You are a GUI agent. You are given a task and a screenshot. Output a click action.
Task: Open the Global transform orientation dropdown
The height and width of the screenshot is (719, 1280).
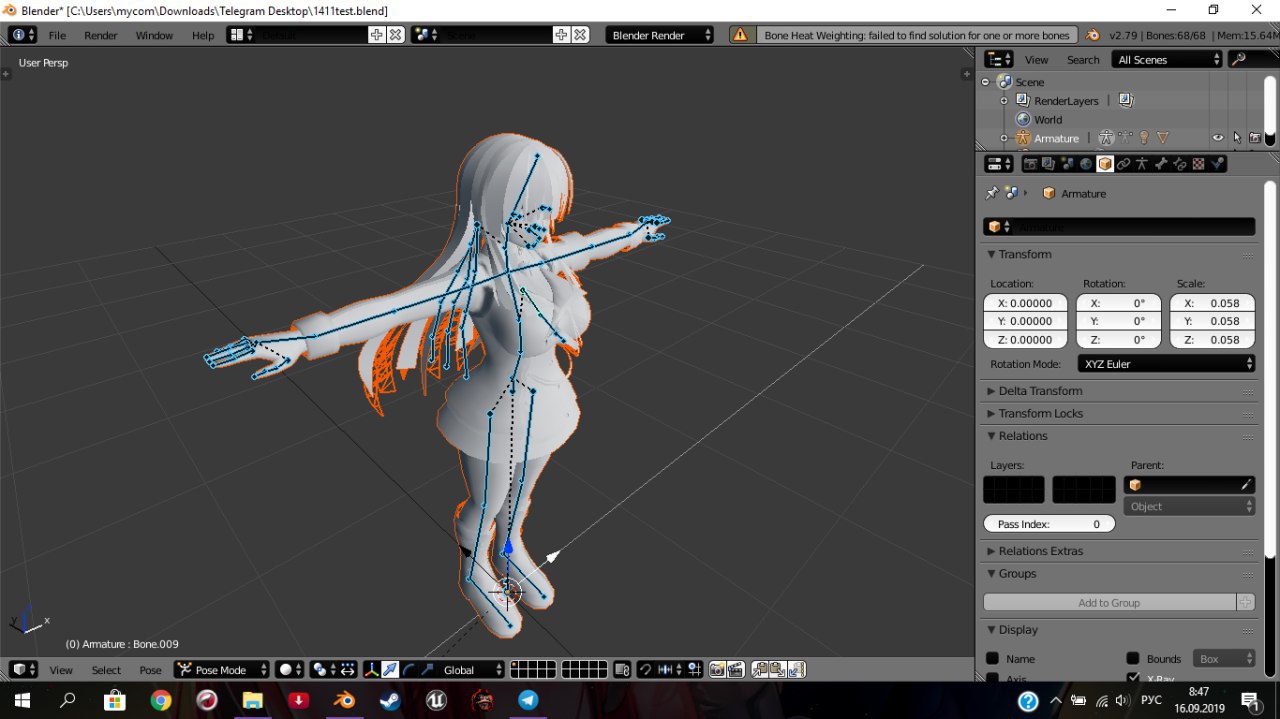click(468, 669)
